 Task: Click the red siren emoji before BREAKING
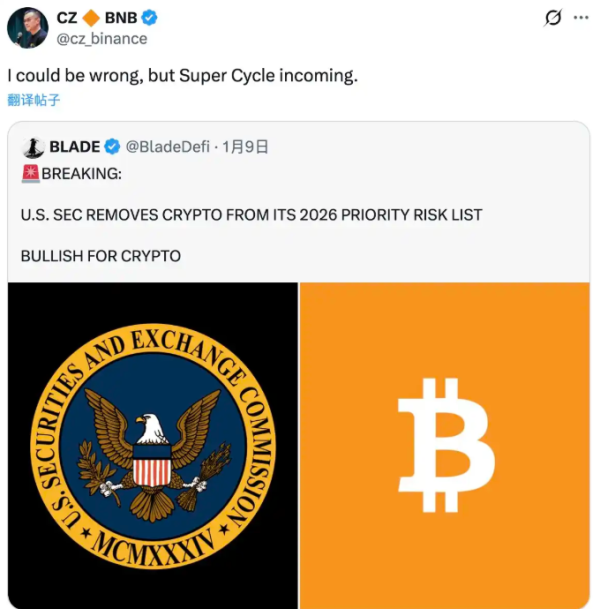(x=30, y=173)
